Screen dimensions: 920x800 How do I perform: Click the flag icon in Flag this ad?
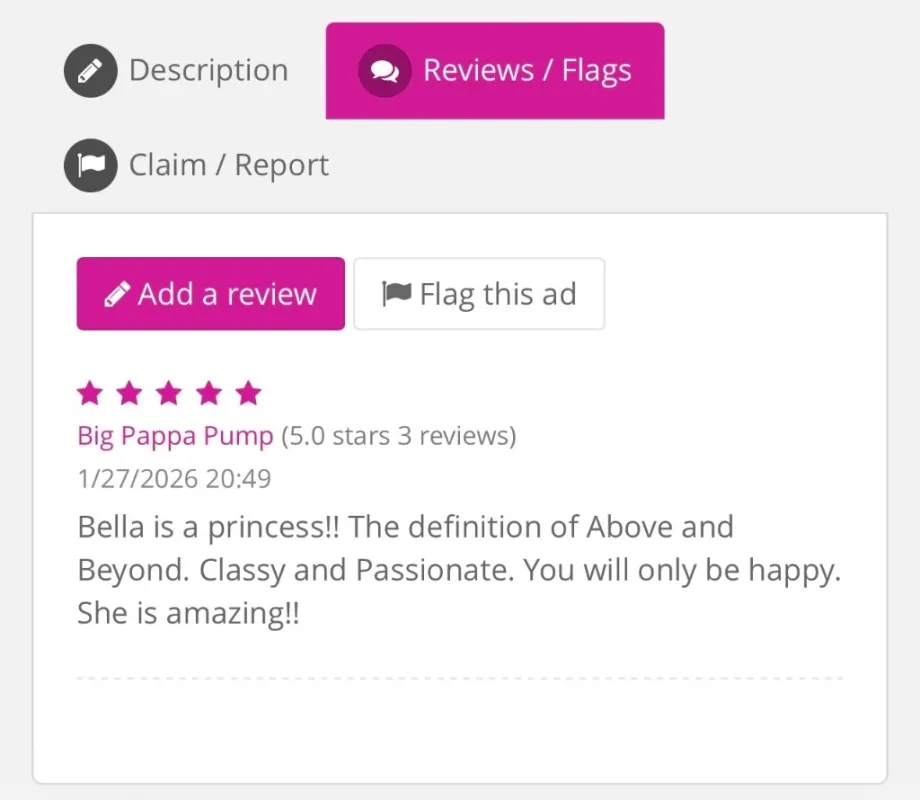[x=397, y=294]
